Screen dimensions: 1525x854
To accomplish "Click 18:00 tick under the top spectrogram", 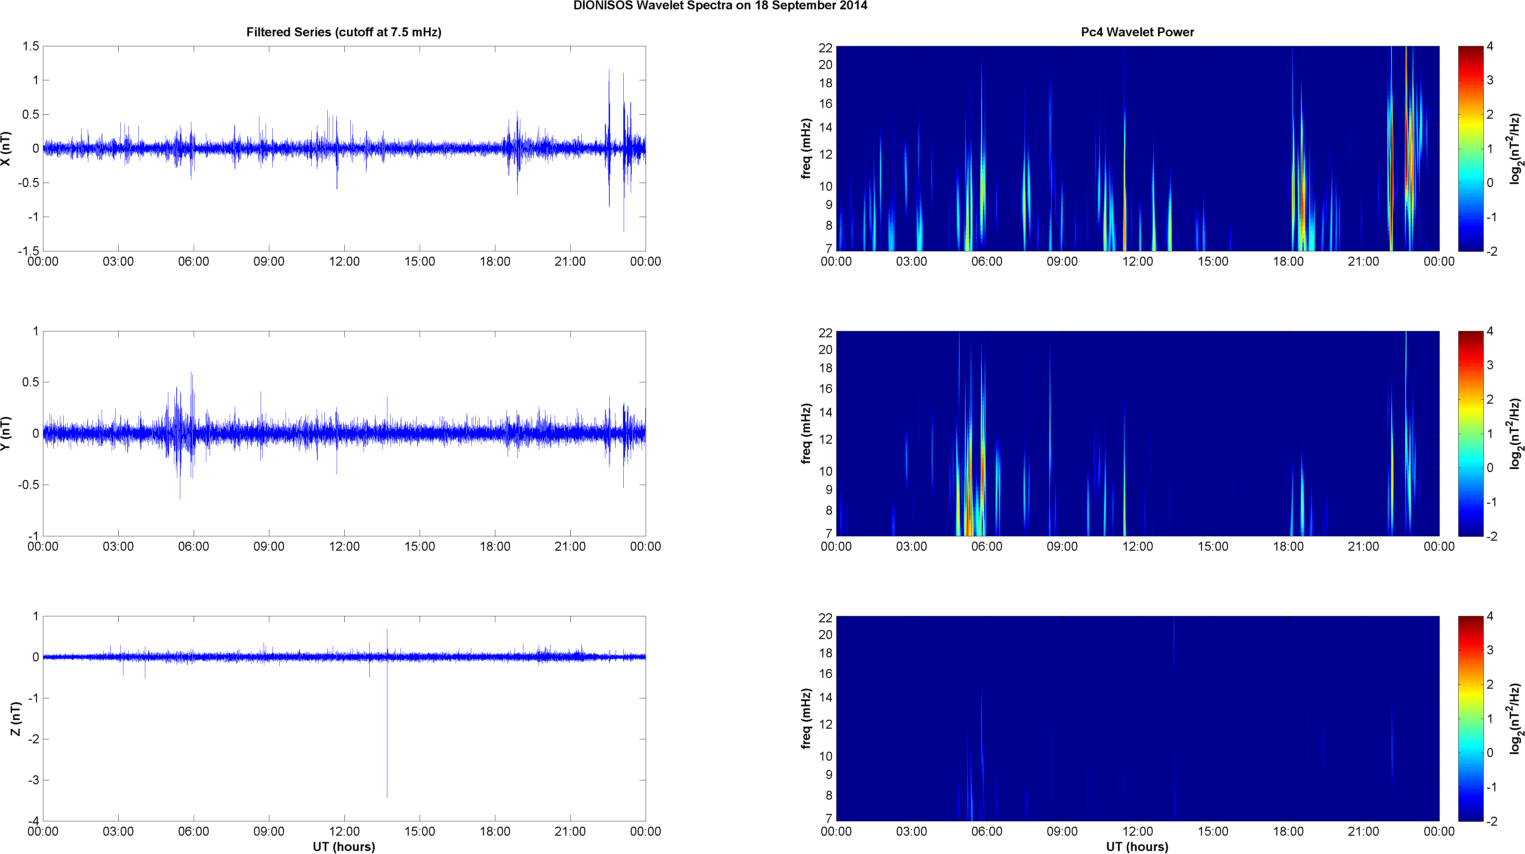I will pyautogui.click(x=1288, y=262).
